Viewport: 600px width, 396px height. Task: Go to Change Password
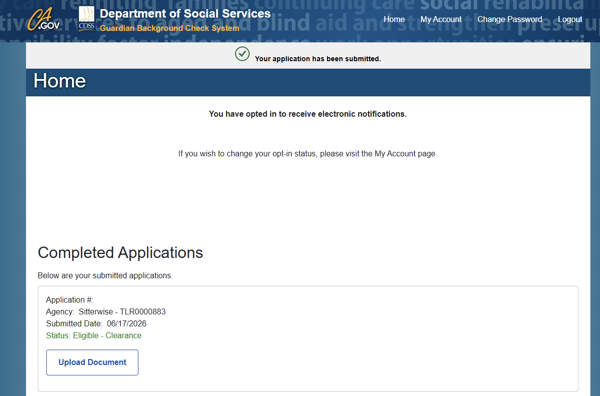coord(510,19)
